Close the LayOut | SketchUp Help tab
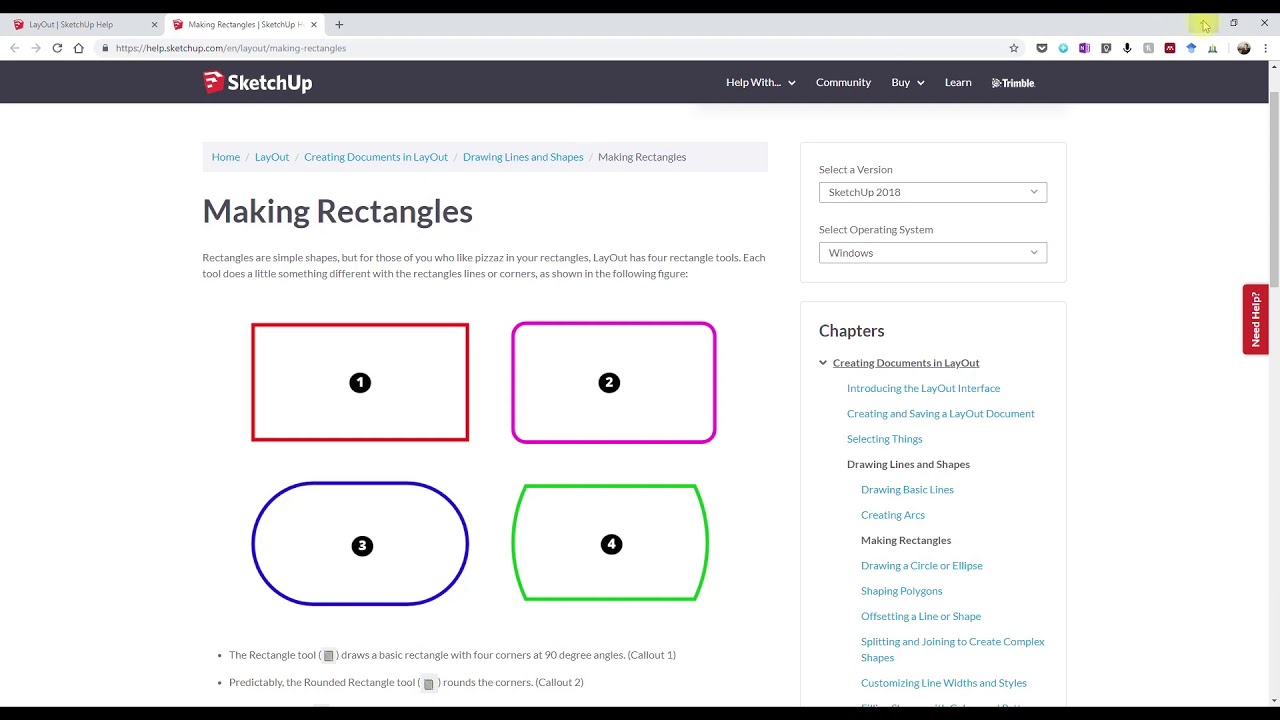 point(154,24)
